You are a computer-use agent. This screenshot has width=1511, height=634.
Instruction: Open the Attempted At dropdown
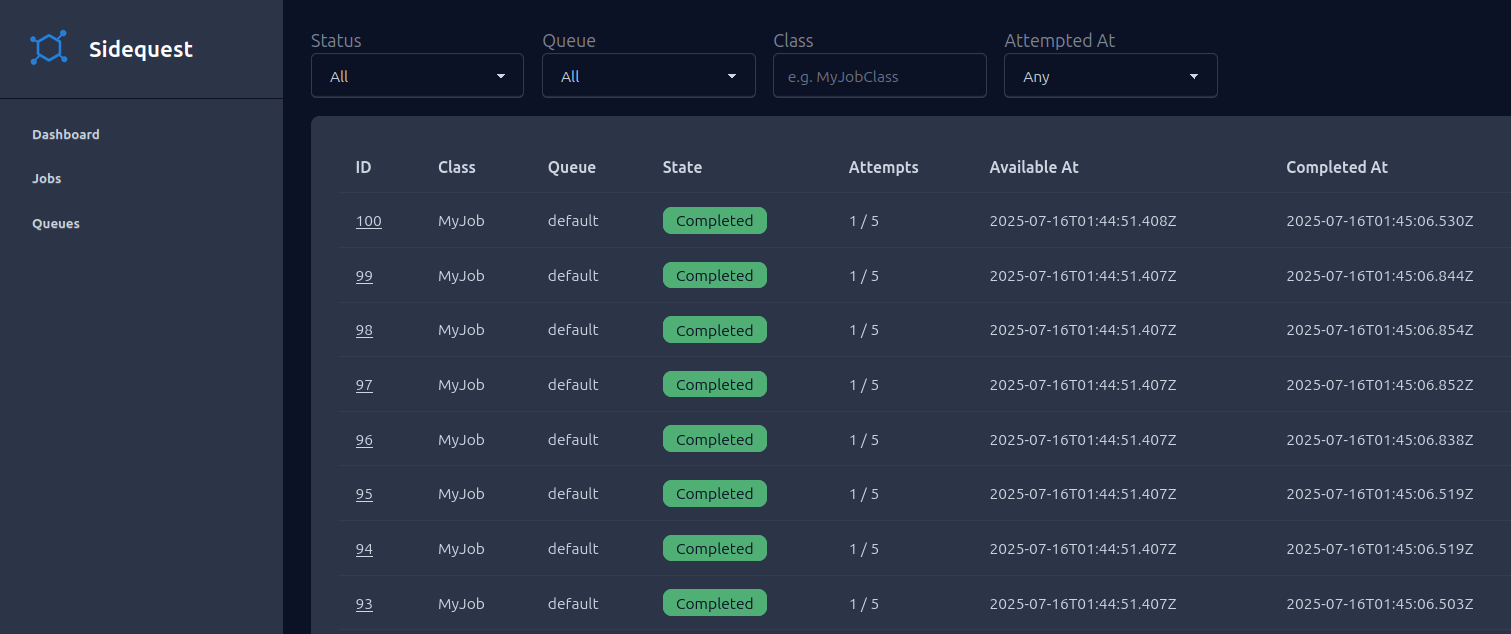pos(1110,76)
